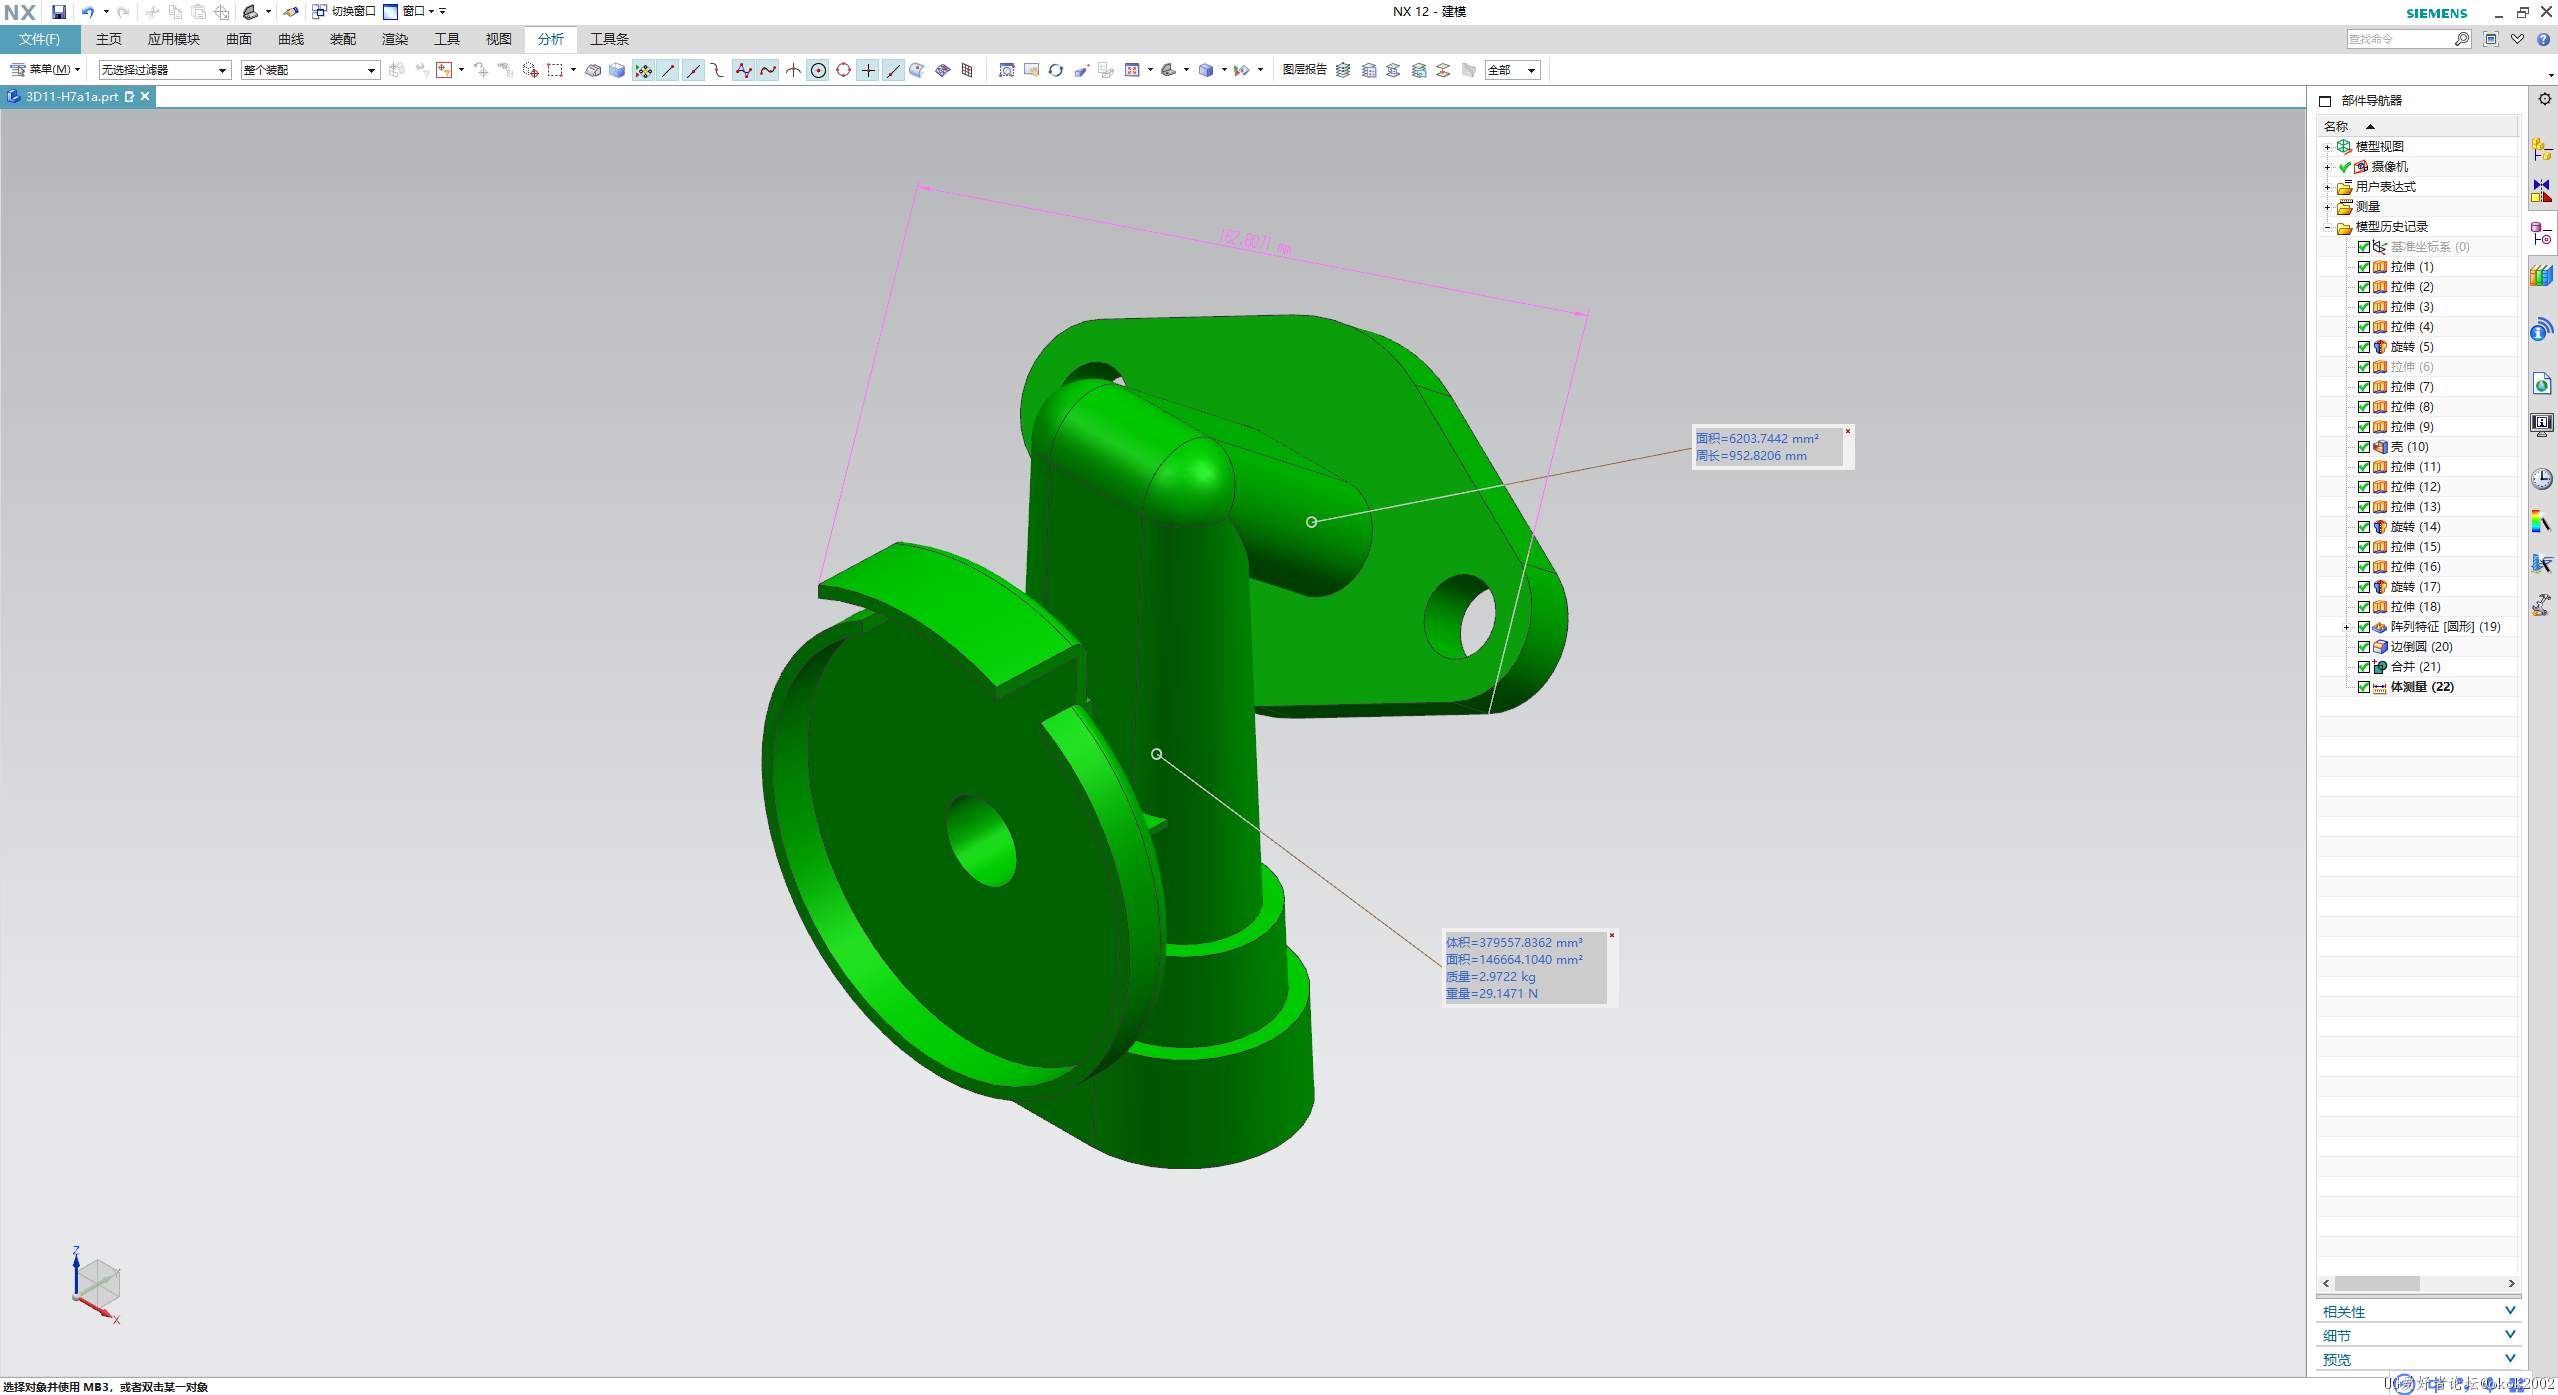Uncheck the 边倒圆 (20) feature checkbox
This screenshot has width=2558, height=1395.
[x=2363, y=647]
